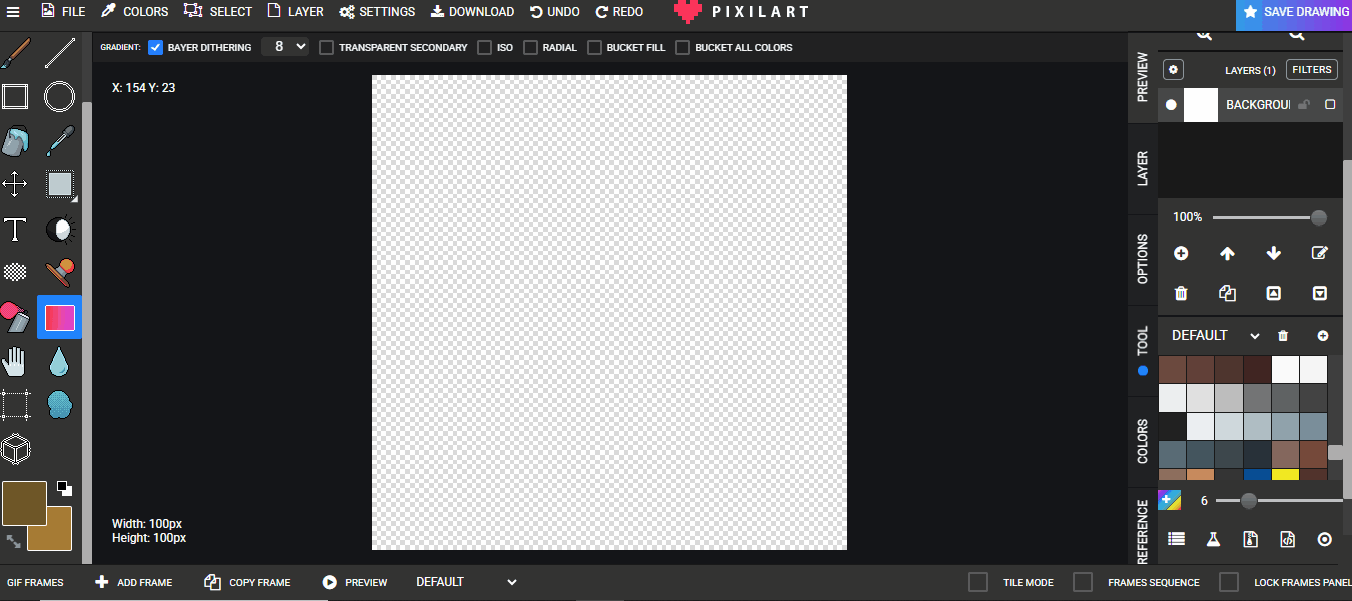Choose the Circle shape tool
This screenshot has height=601, width=1352.
[x=60, y=97]
